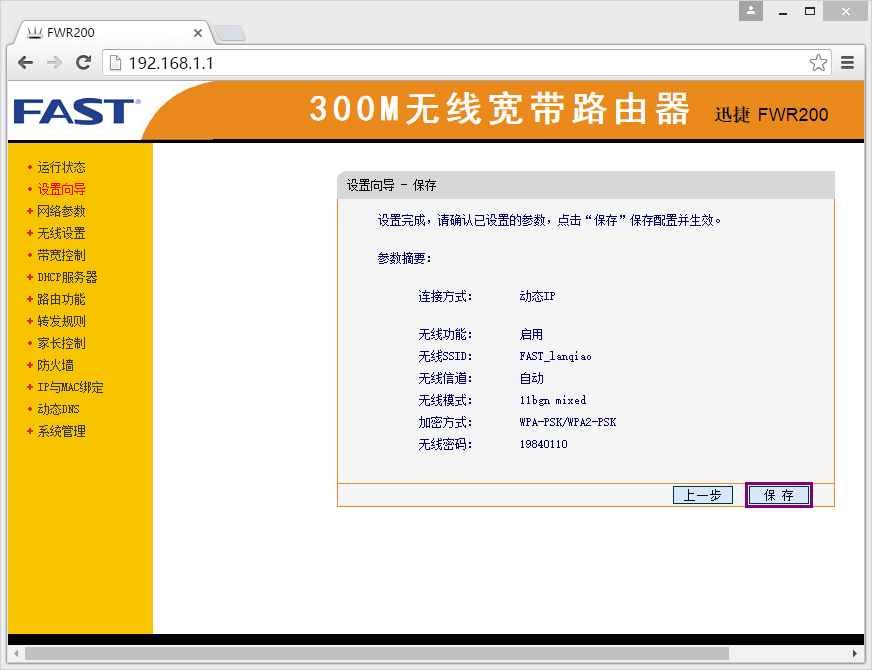This screenshot has width=872, height=670.
Task: Click the 无线信道 value 自动
Action: pyautogui.click(x=531, y=378)
